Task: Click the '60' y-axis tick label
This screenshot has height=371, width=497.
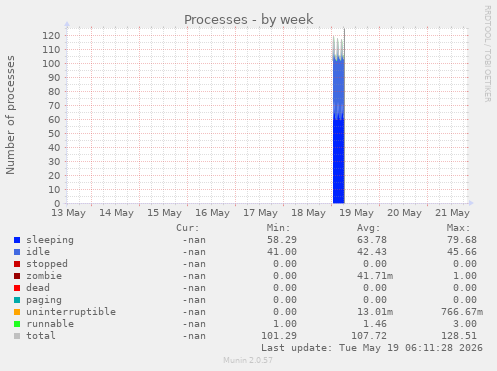Action: 54,120
